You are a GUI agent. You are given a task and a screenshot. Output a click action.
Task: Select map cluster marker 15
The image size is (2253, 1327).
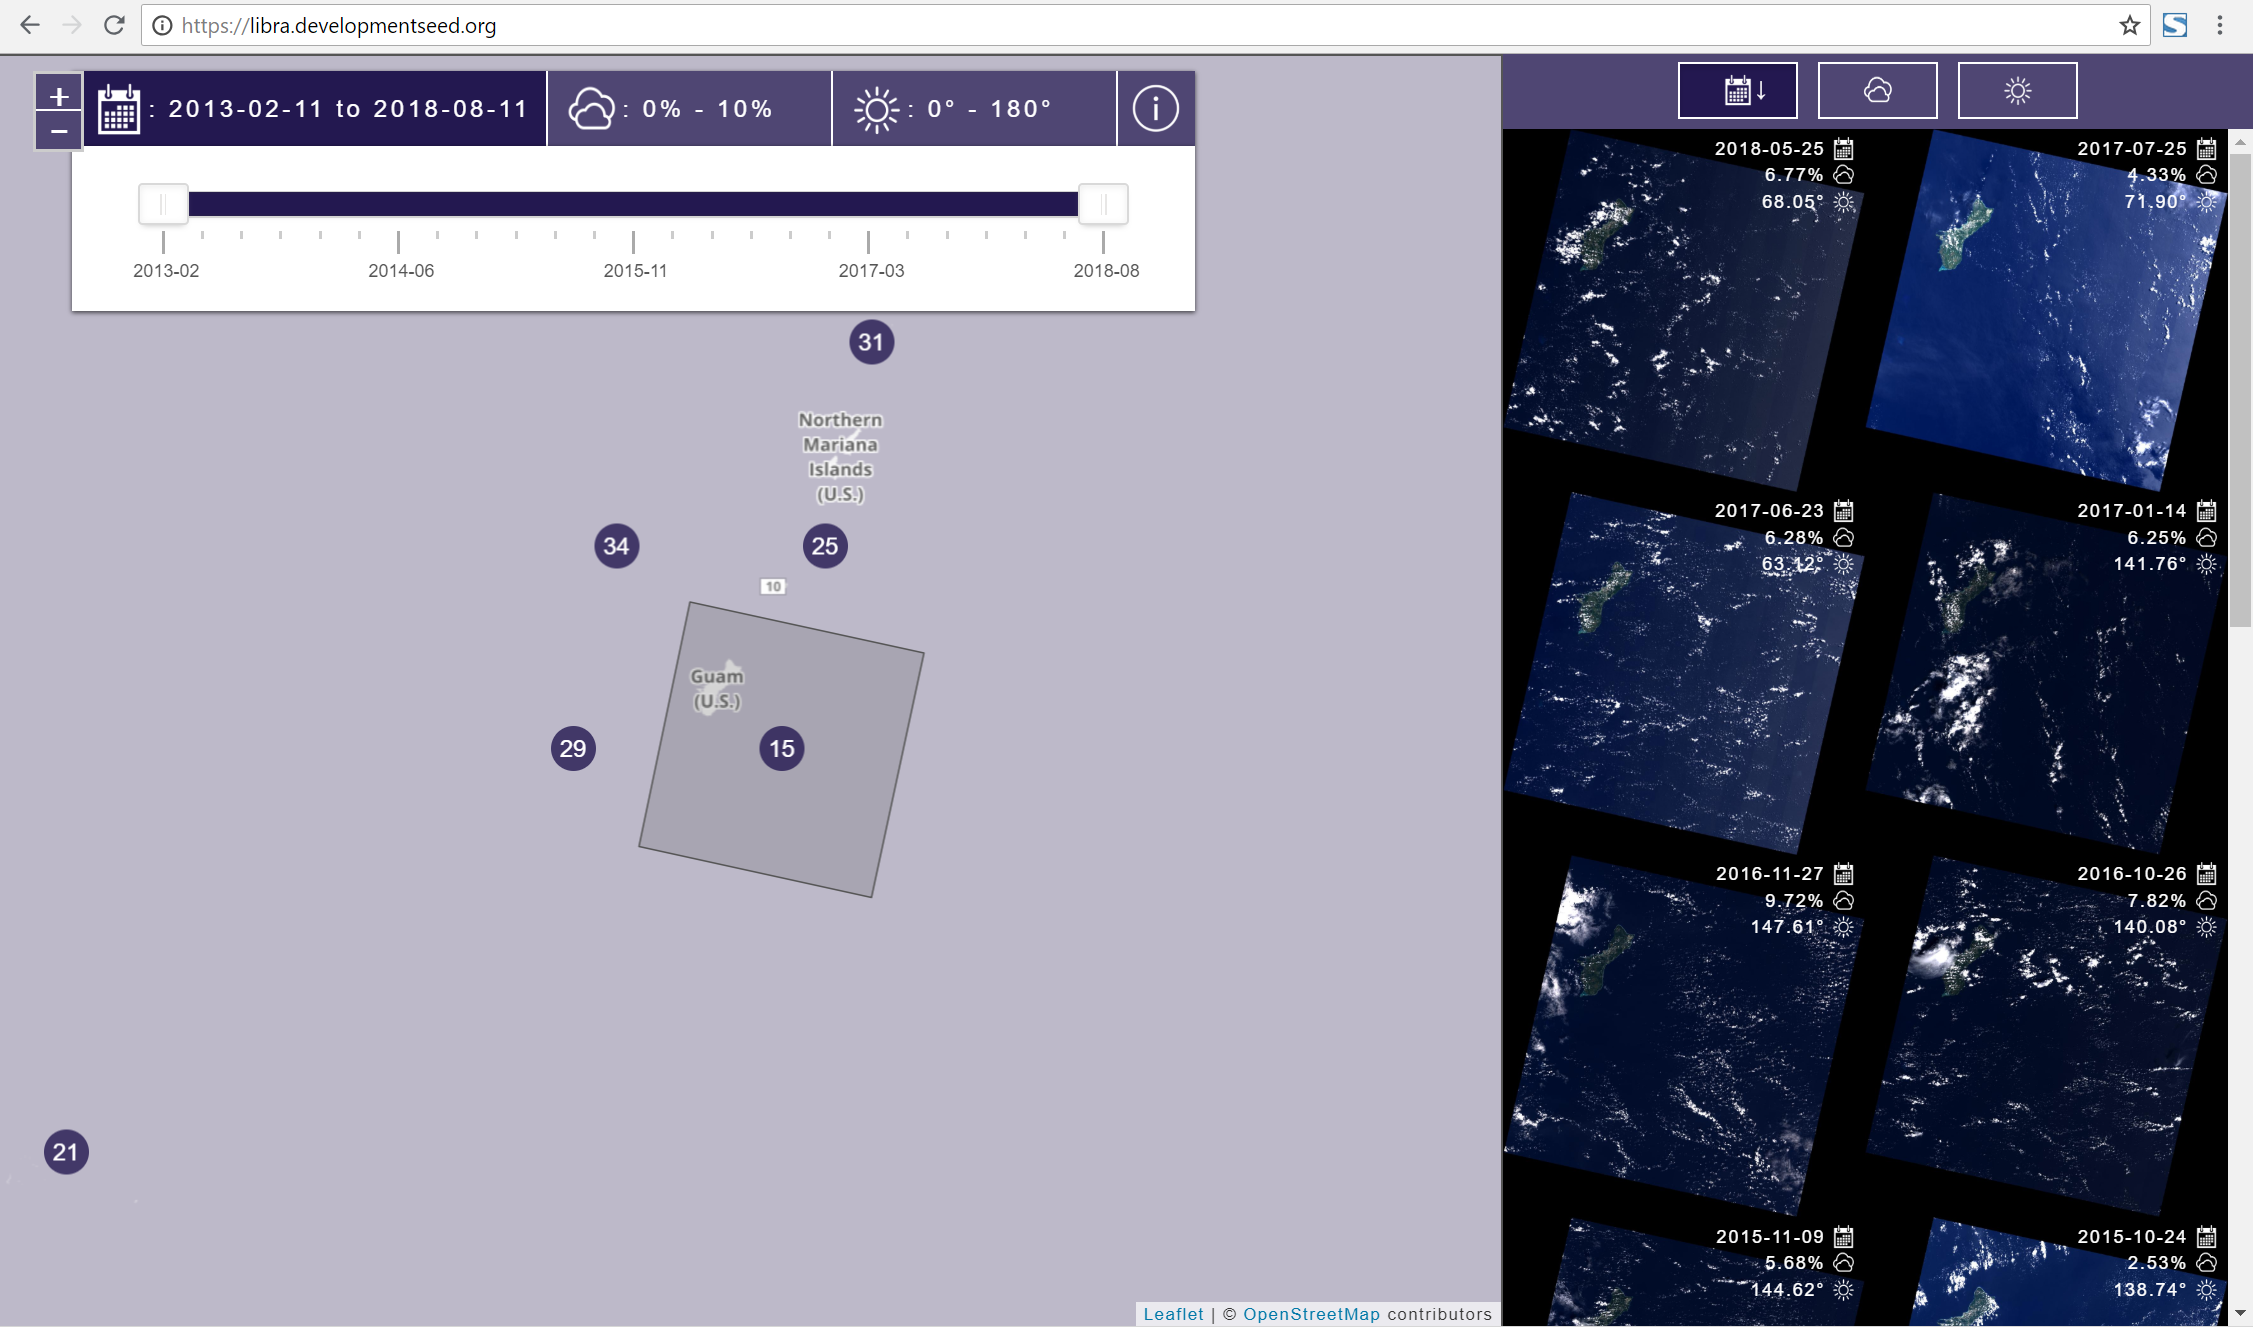click(782, 748)
